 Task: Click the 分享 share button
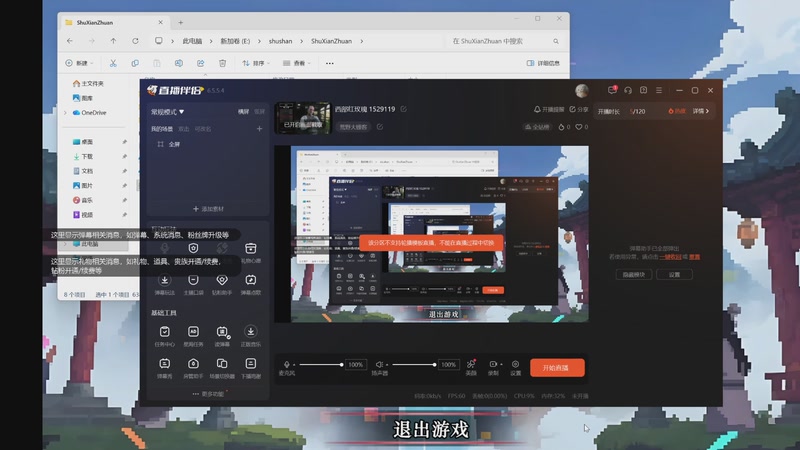tap(579, 110)
